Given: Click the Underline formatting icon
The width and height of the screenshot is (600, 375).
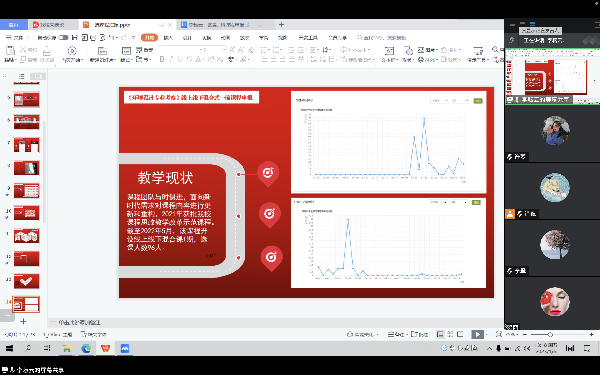Looking at the screenshot, I should (180, 59).
